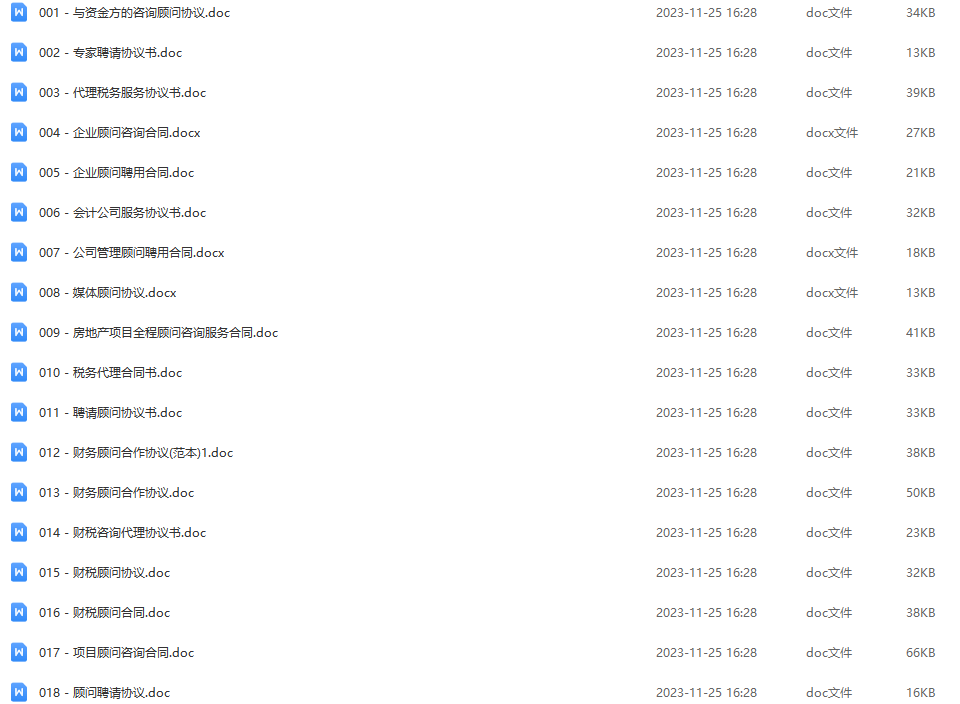Click the file icon for 财税顾问合同.doc
The height and width of the screenshot is (704, 960).
click(x=19, y=612)
